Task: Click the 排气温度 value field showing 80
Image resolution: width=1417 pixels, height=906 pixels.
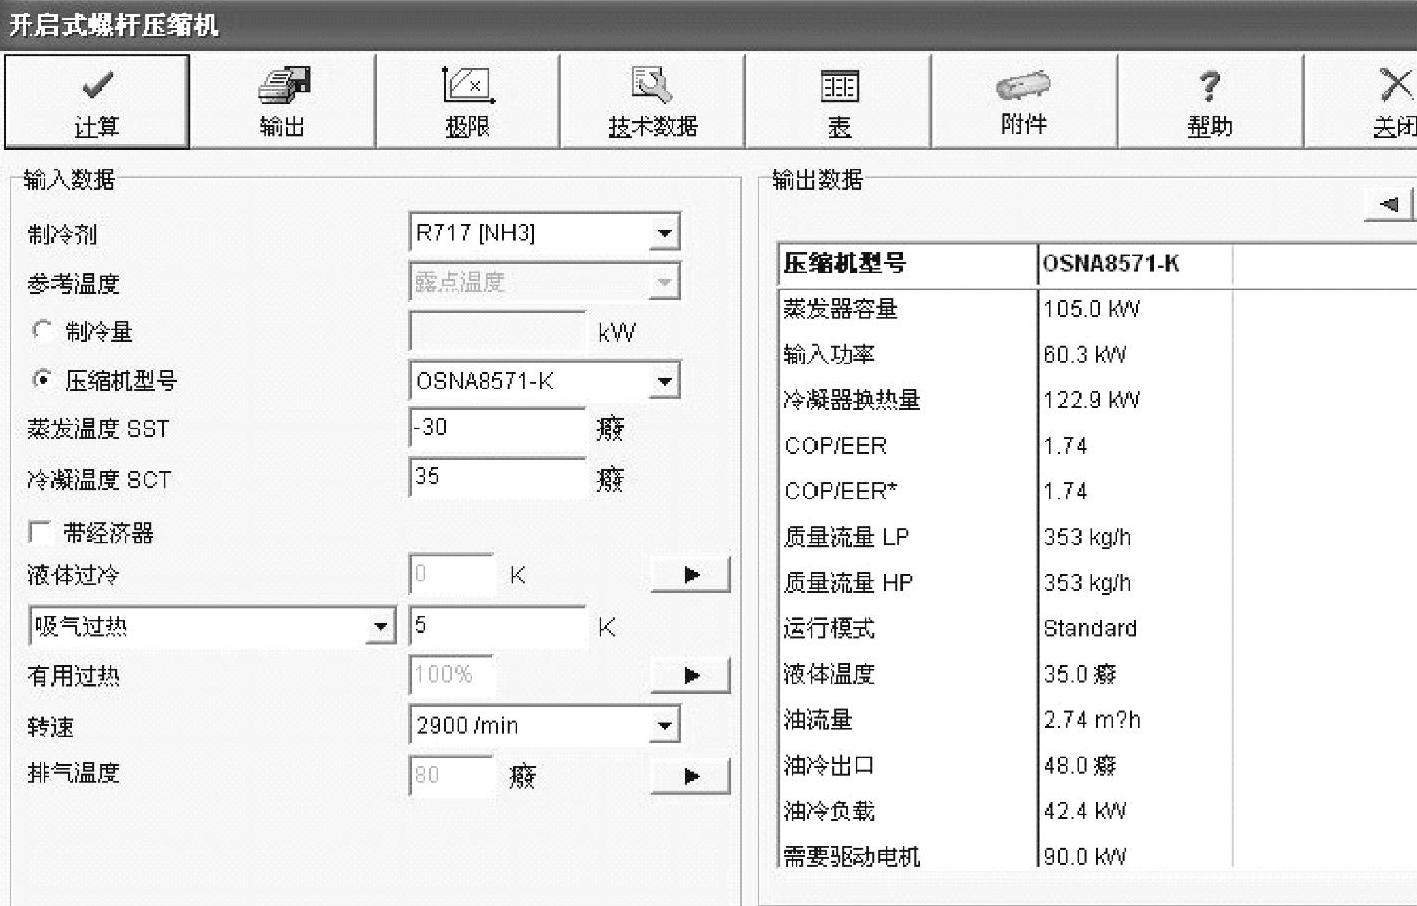Action: click(x=452, y=775)
